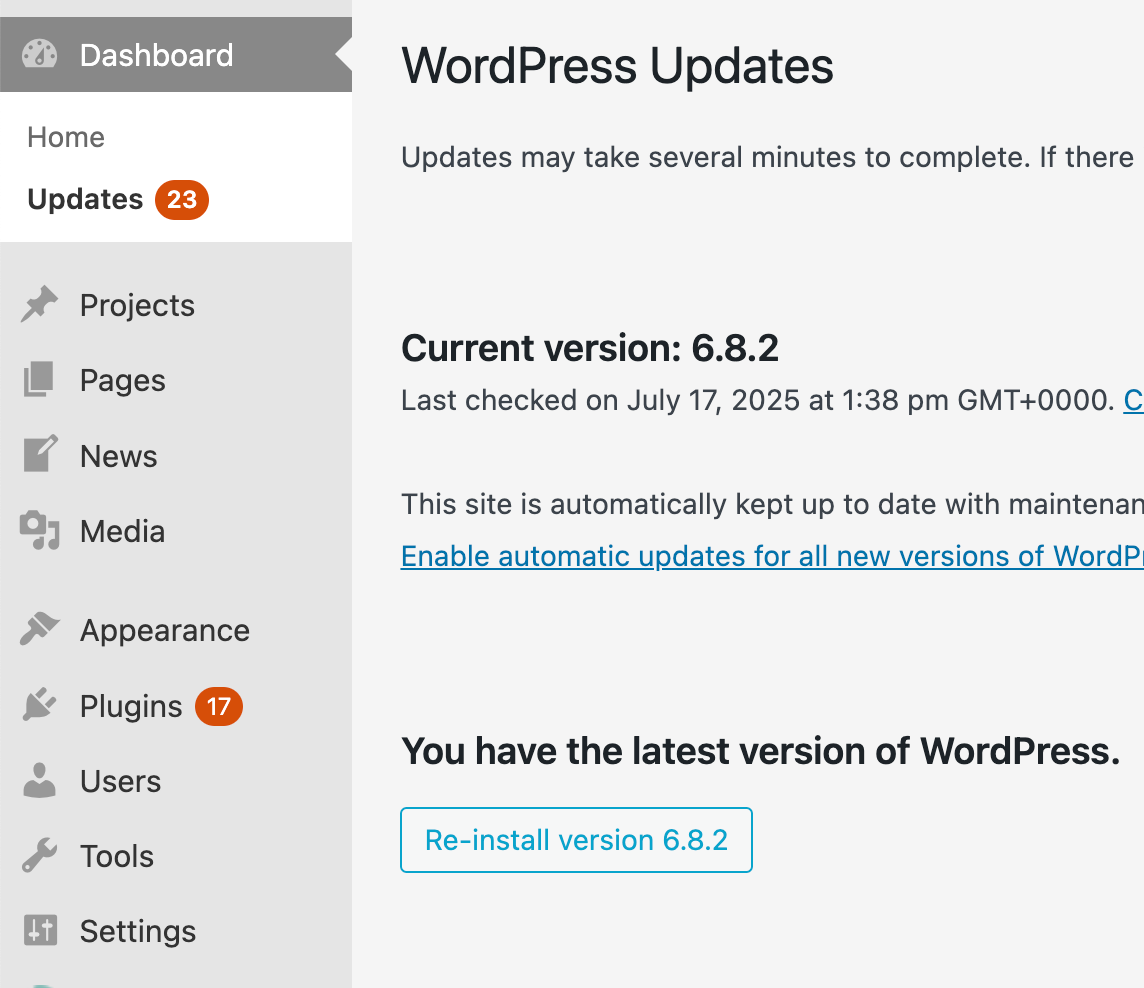The image size is (1144, 988).
Task: Click the Pages stacked-sheets icon
Action: [x=40, y=380]
